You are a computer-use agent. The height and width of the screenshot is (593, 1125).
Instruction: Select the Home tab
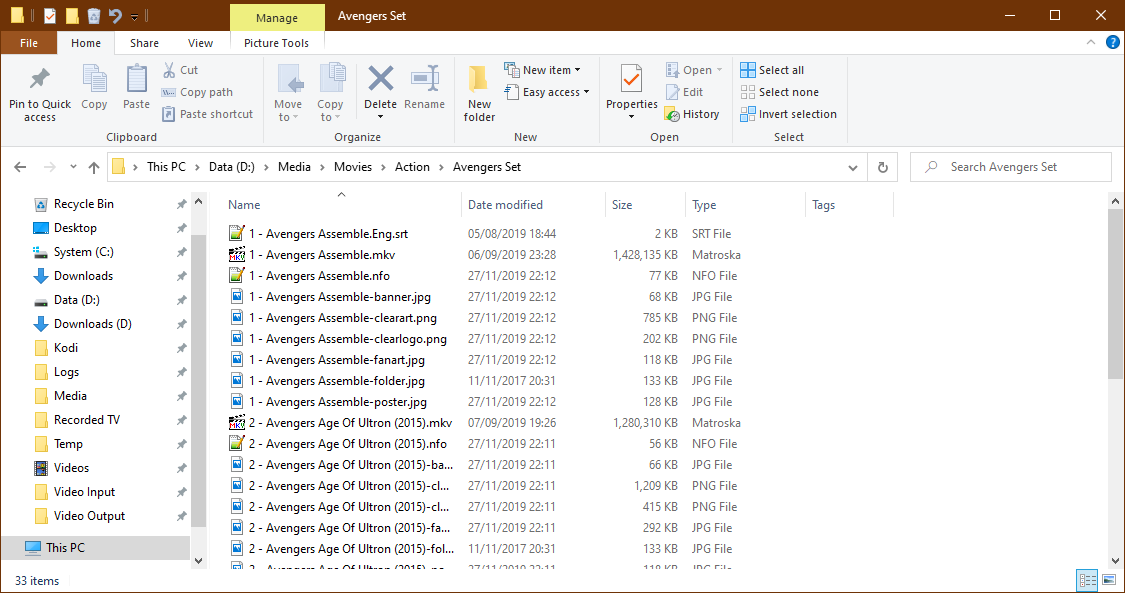86,43
